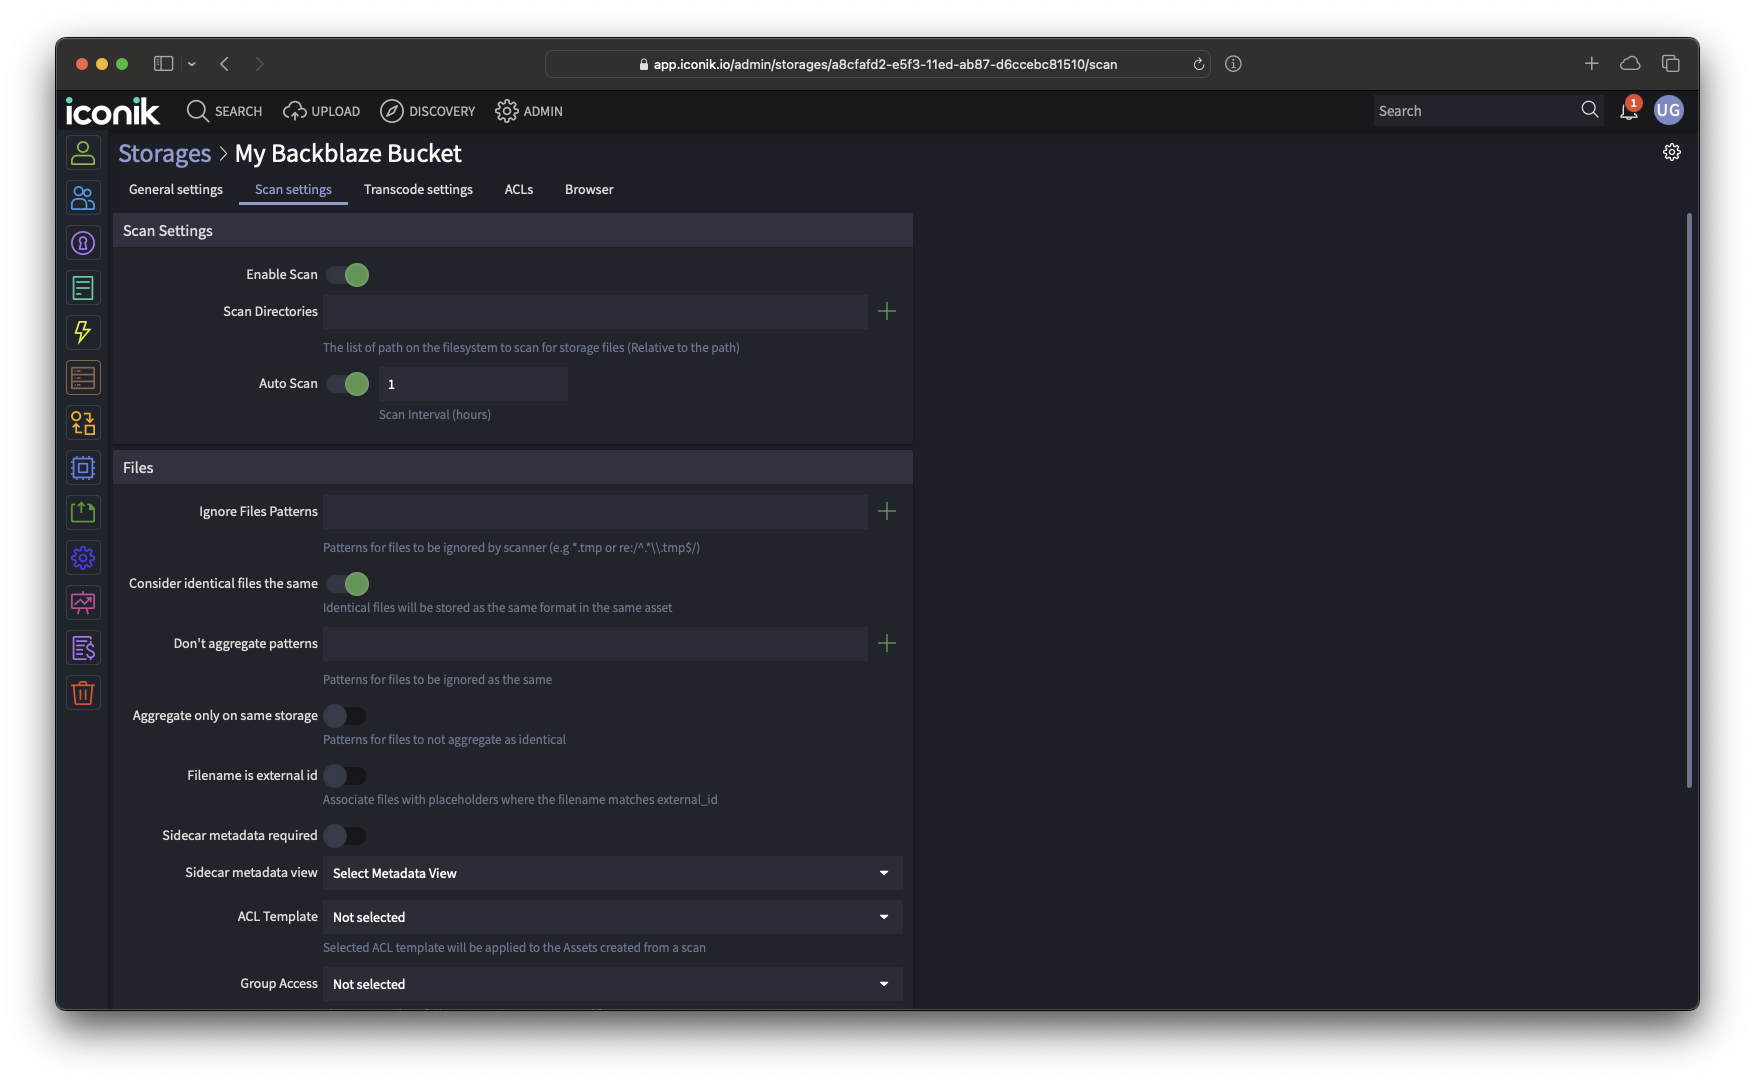The image size is (1755, 1084).
Task: Open the blue chip icon in sidebar
Action: [83, 468]
